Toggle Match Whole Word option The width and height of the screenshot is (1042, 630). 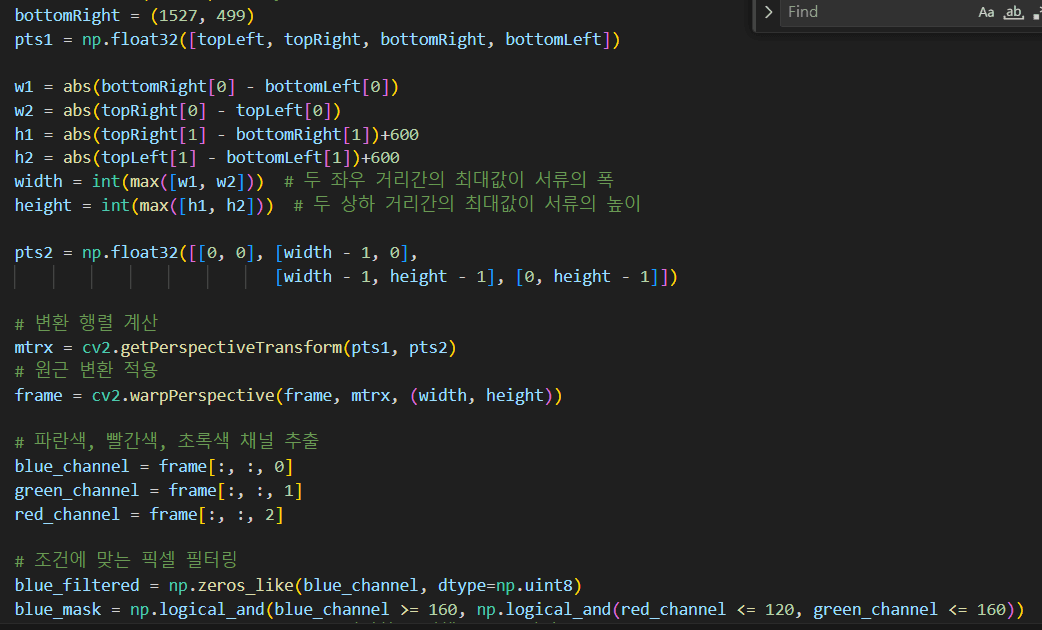coord(1013,12)
